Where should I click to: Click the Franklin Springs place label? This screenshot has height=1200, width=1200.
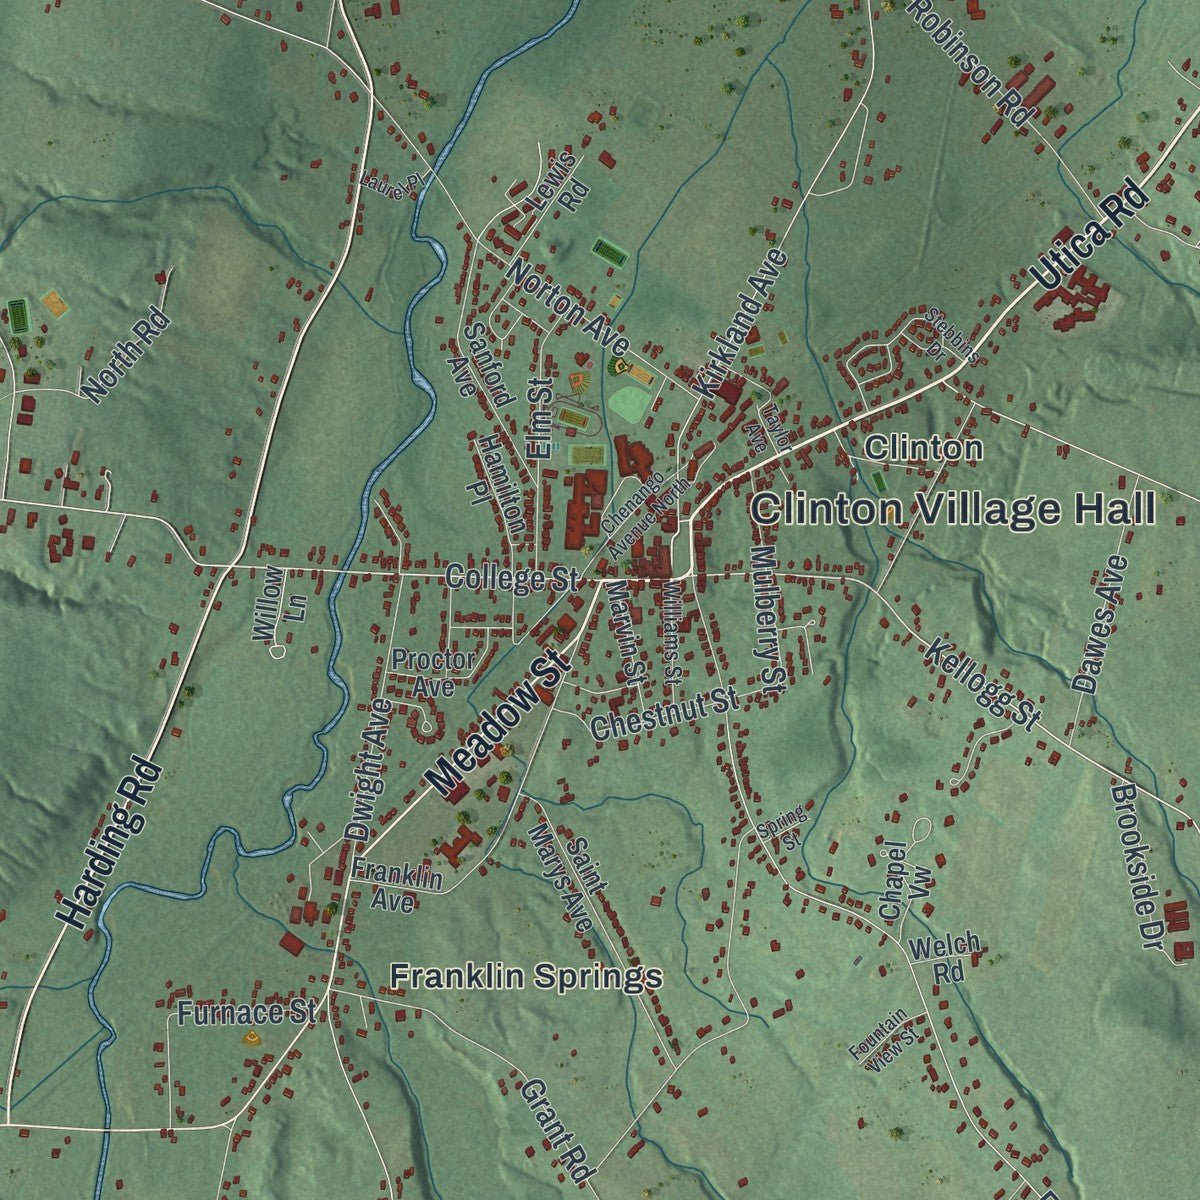(526, 976)
